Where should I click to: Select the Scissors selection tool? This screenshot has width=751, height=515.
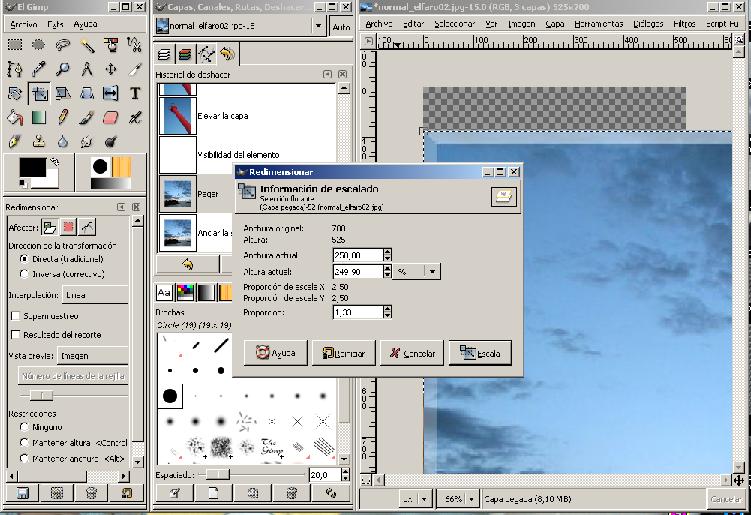pyautogui.click(x=135, y=45)
